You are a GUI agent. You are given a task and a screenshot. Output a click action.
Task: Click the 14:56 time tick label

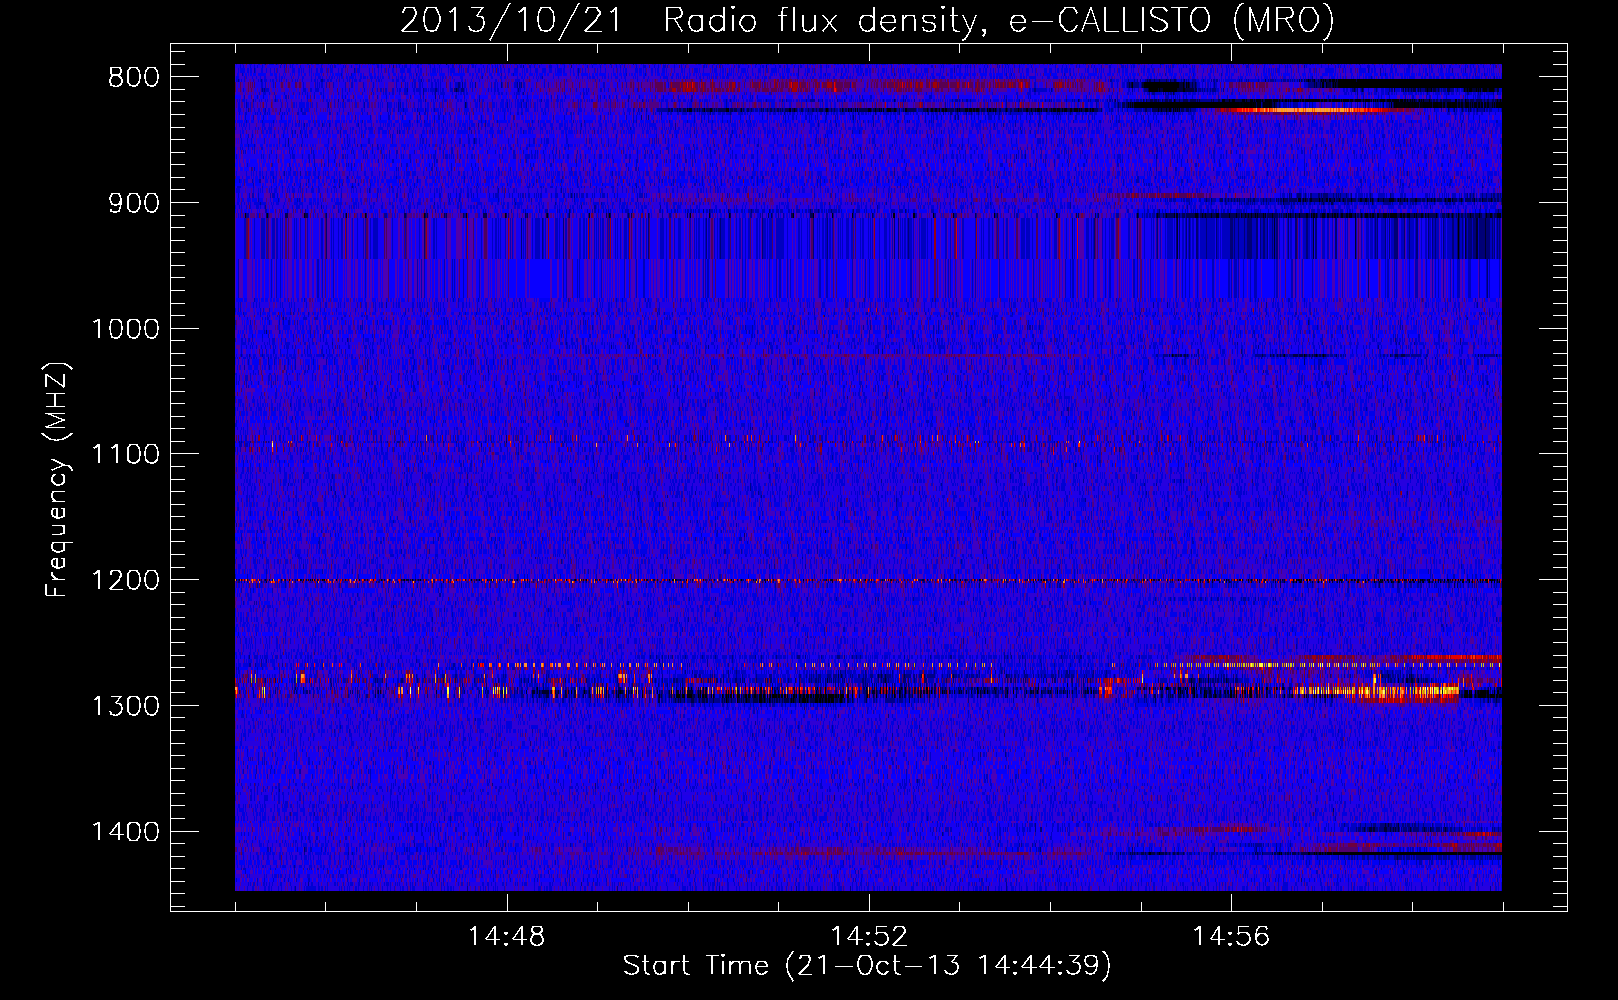[1231, 937]
